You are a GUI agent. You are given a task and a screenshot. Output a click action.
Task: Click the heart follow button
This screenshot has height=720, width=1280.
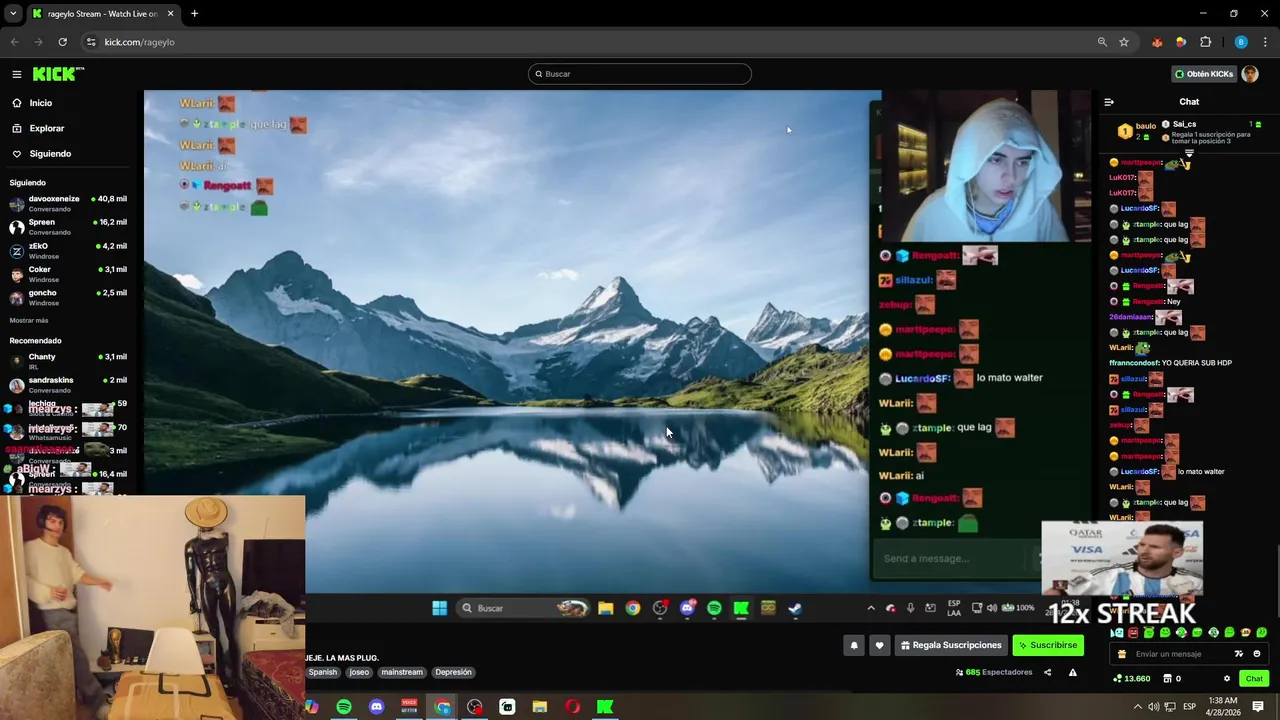(879, 646)
